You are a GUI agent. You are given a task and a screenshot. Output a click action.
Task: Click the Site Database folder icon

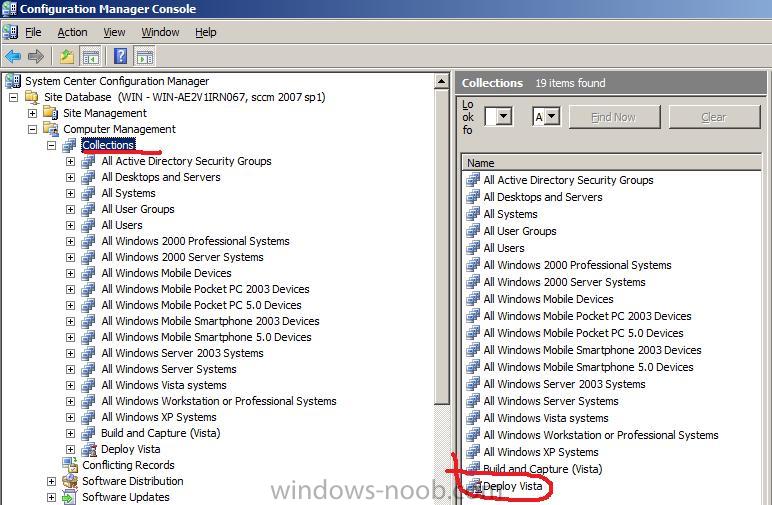32,97
